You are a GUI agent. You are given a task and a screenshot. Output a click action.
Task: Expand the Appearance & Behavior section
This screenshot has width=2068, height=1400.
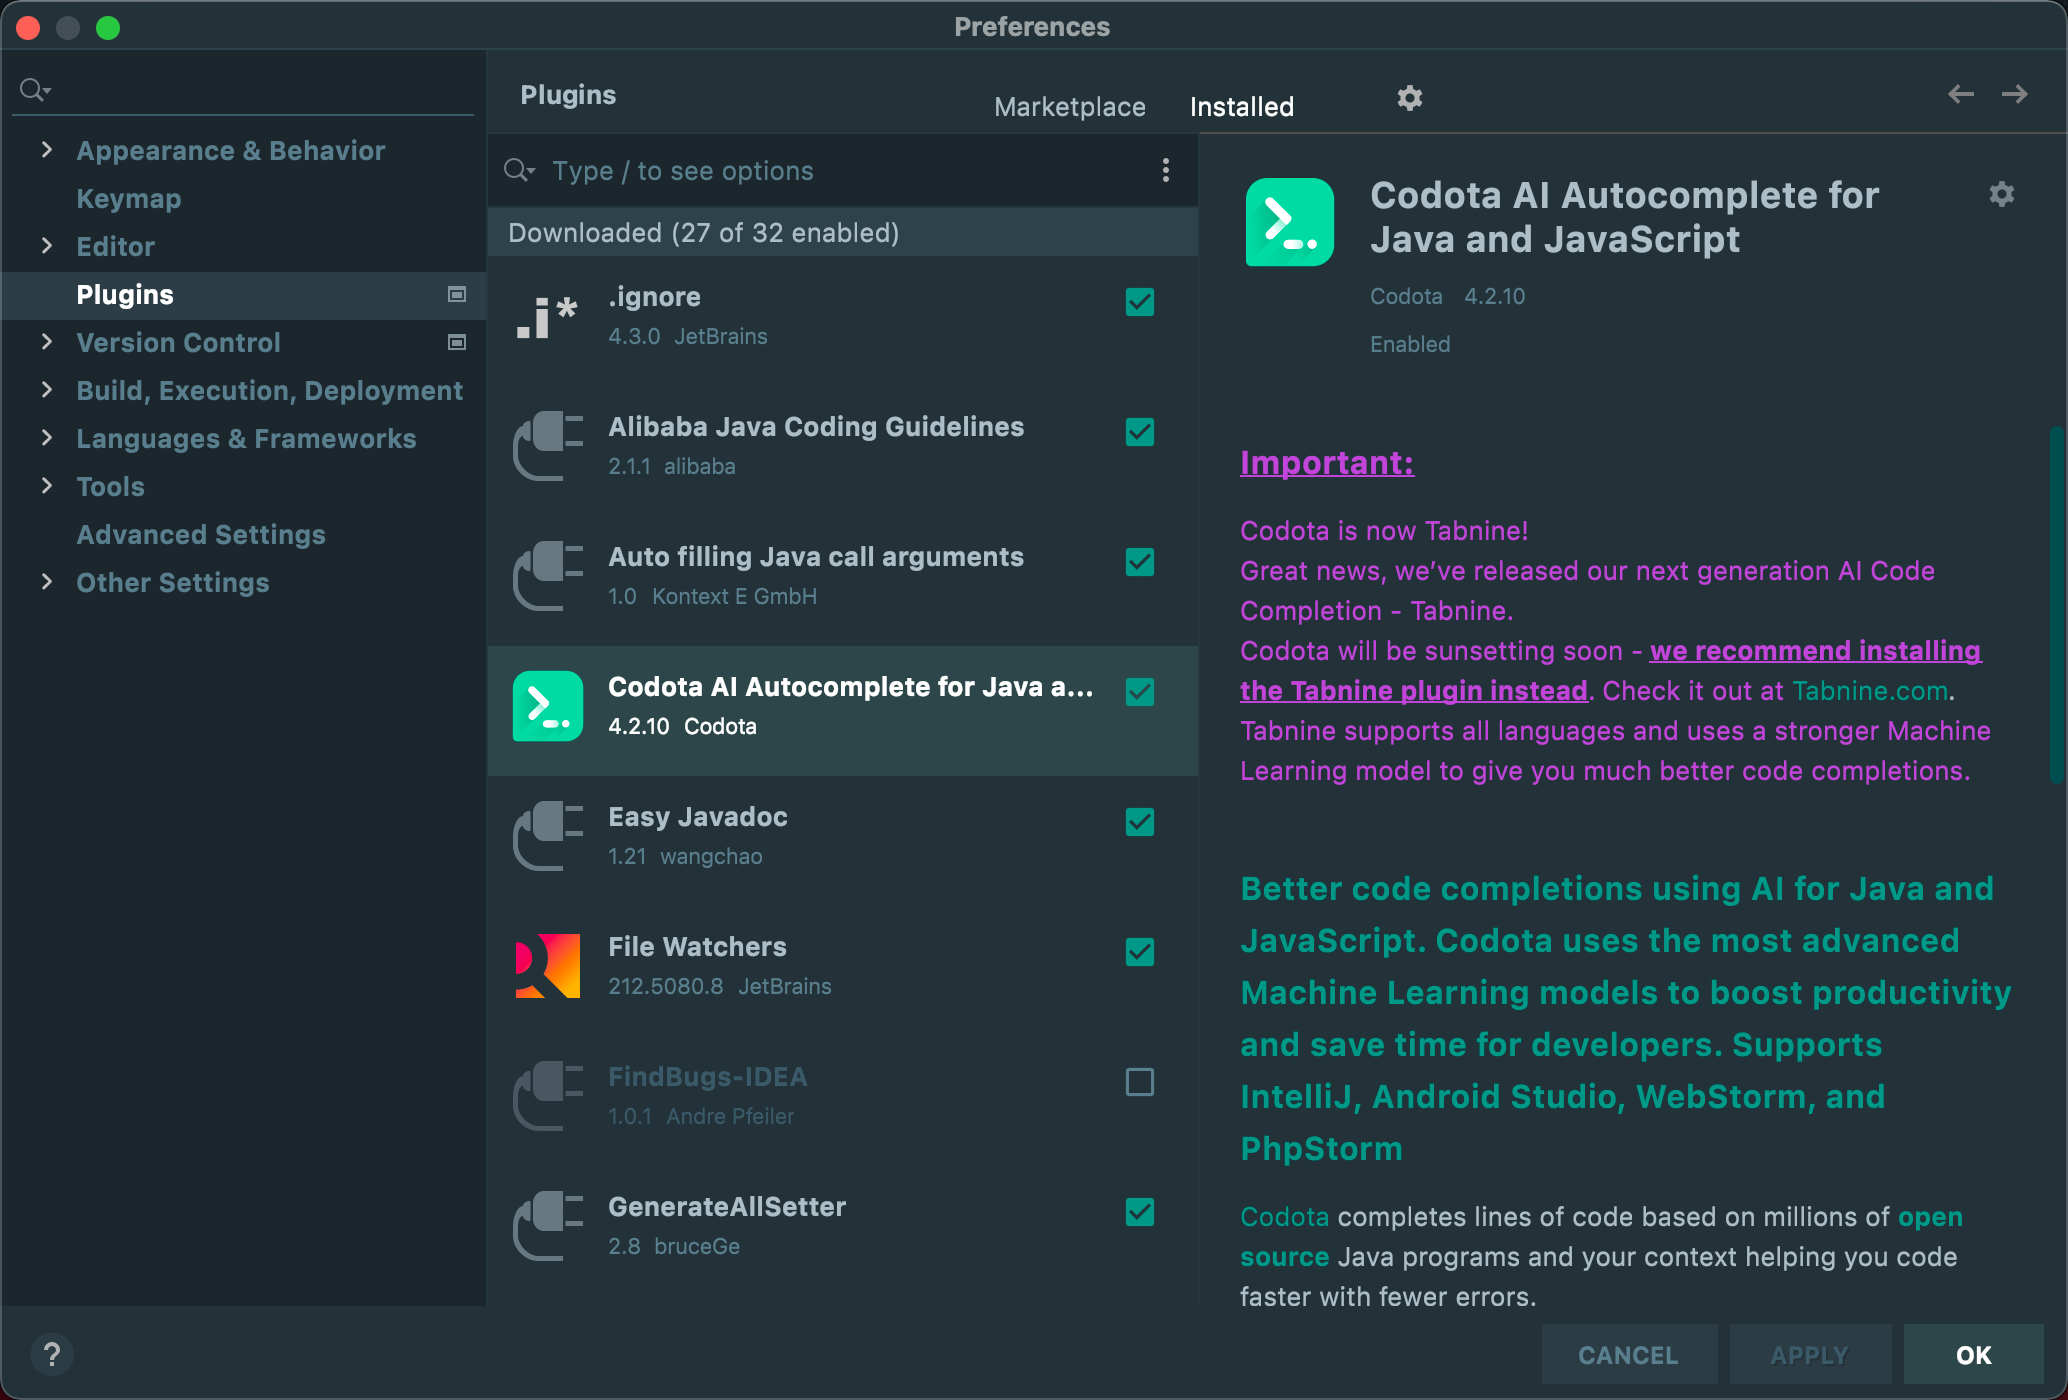pos(46,150)
